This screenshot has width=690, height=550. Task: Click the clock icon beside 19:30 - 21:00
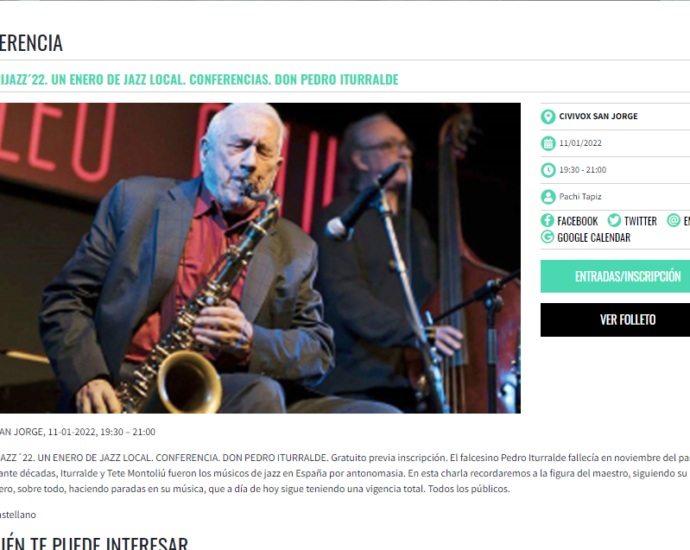(548, 170)
